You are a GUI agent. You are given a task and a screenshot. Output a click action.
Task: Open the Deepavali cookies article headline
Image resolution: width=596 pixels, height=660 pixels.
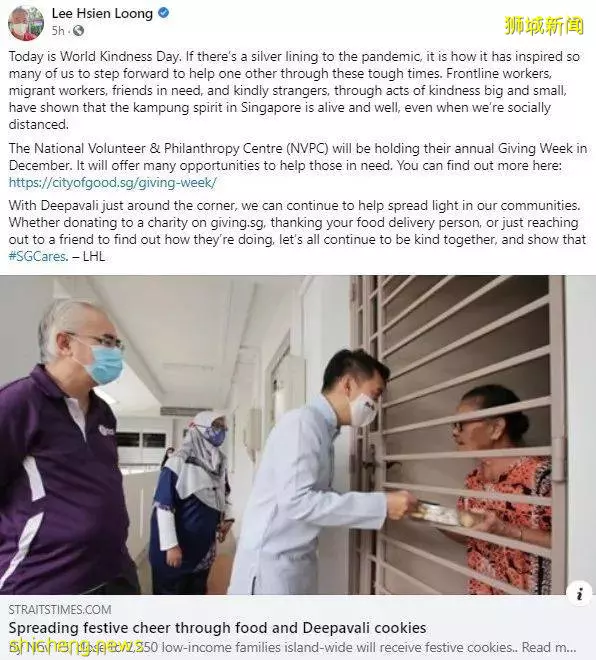(217, 628)
